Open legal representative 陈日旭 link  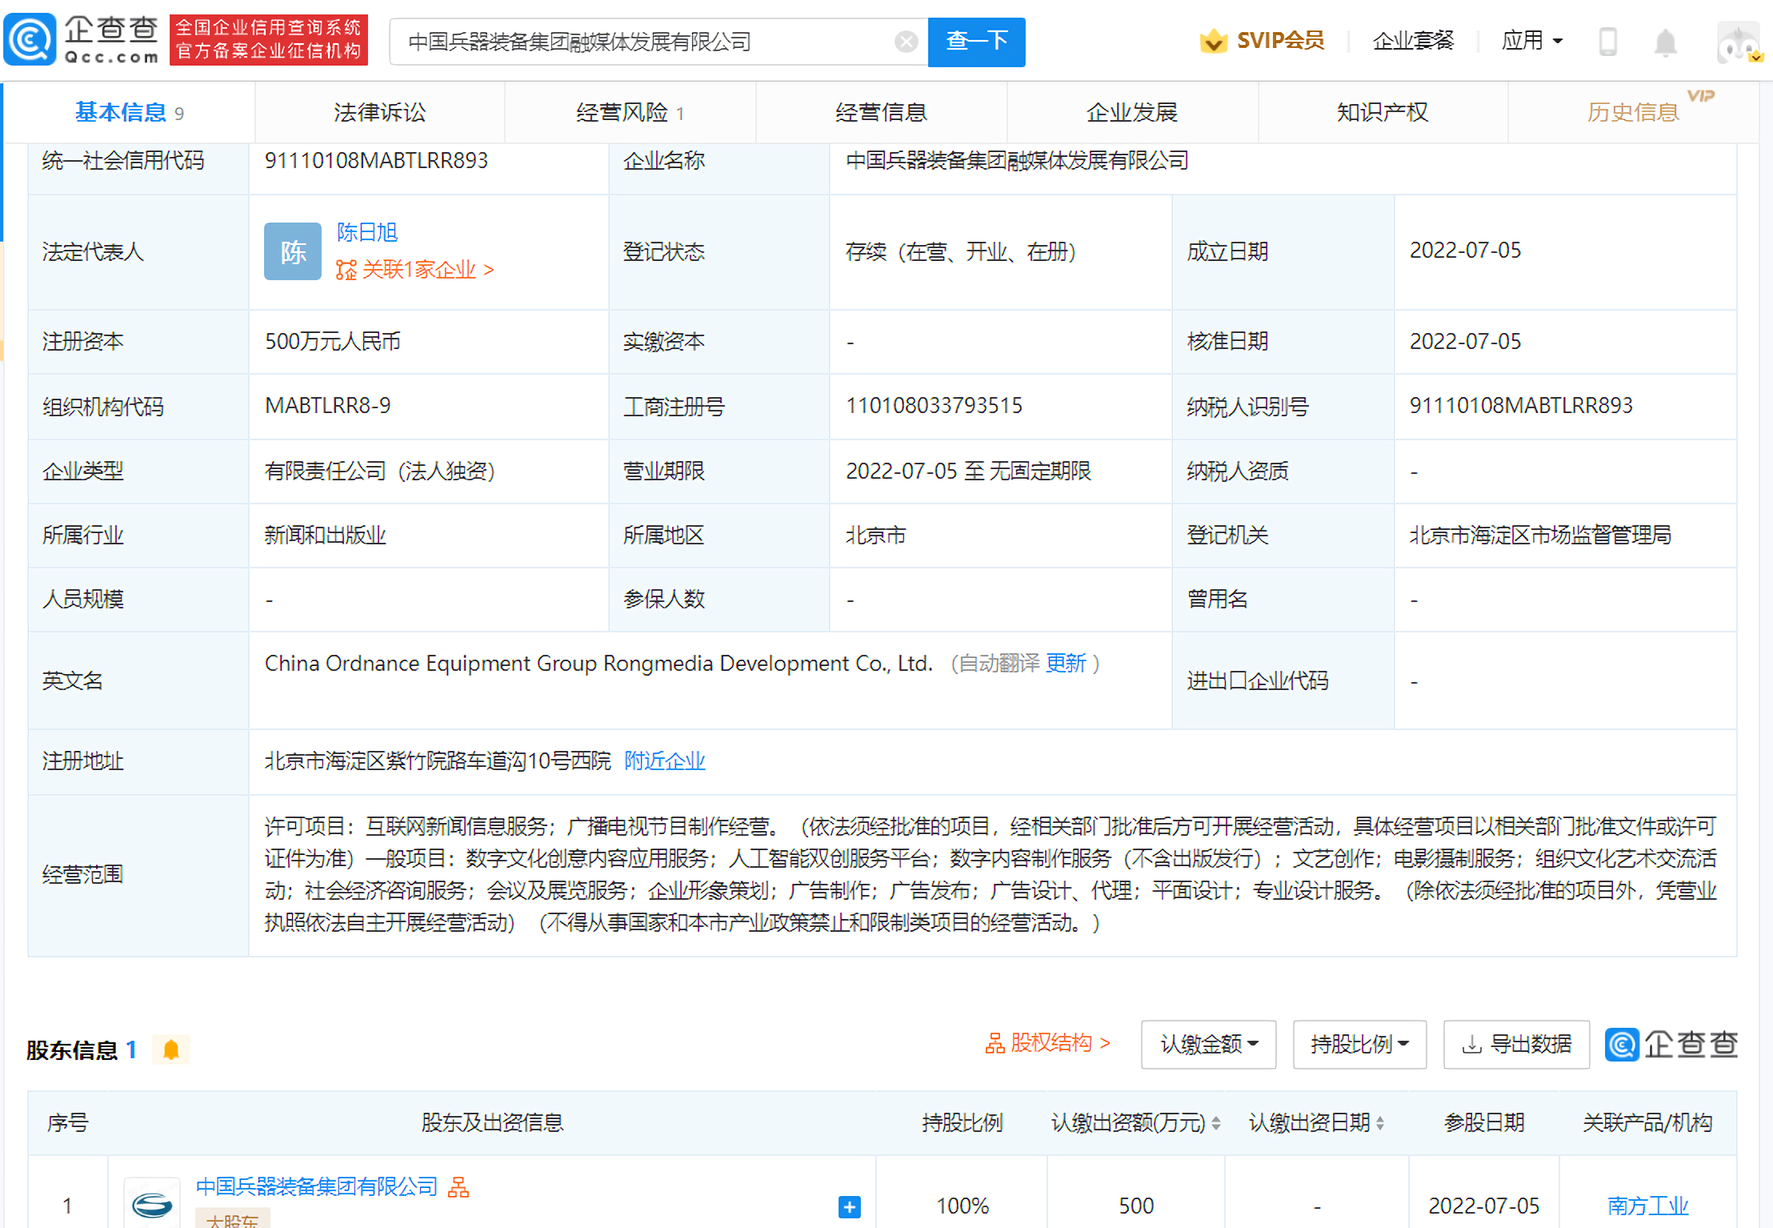point(367,232)
